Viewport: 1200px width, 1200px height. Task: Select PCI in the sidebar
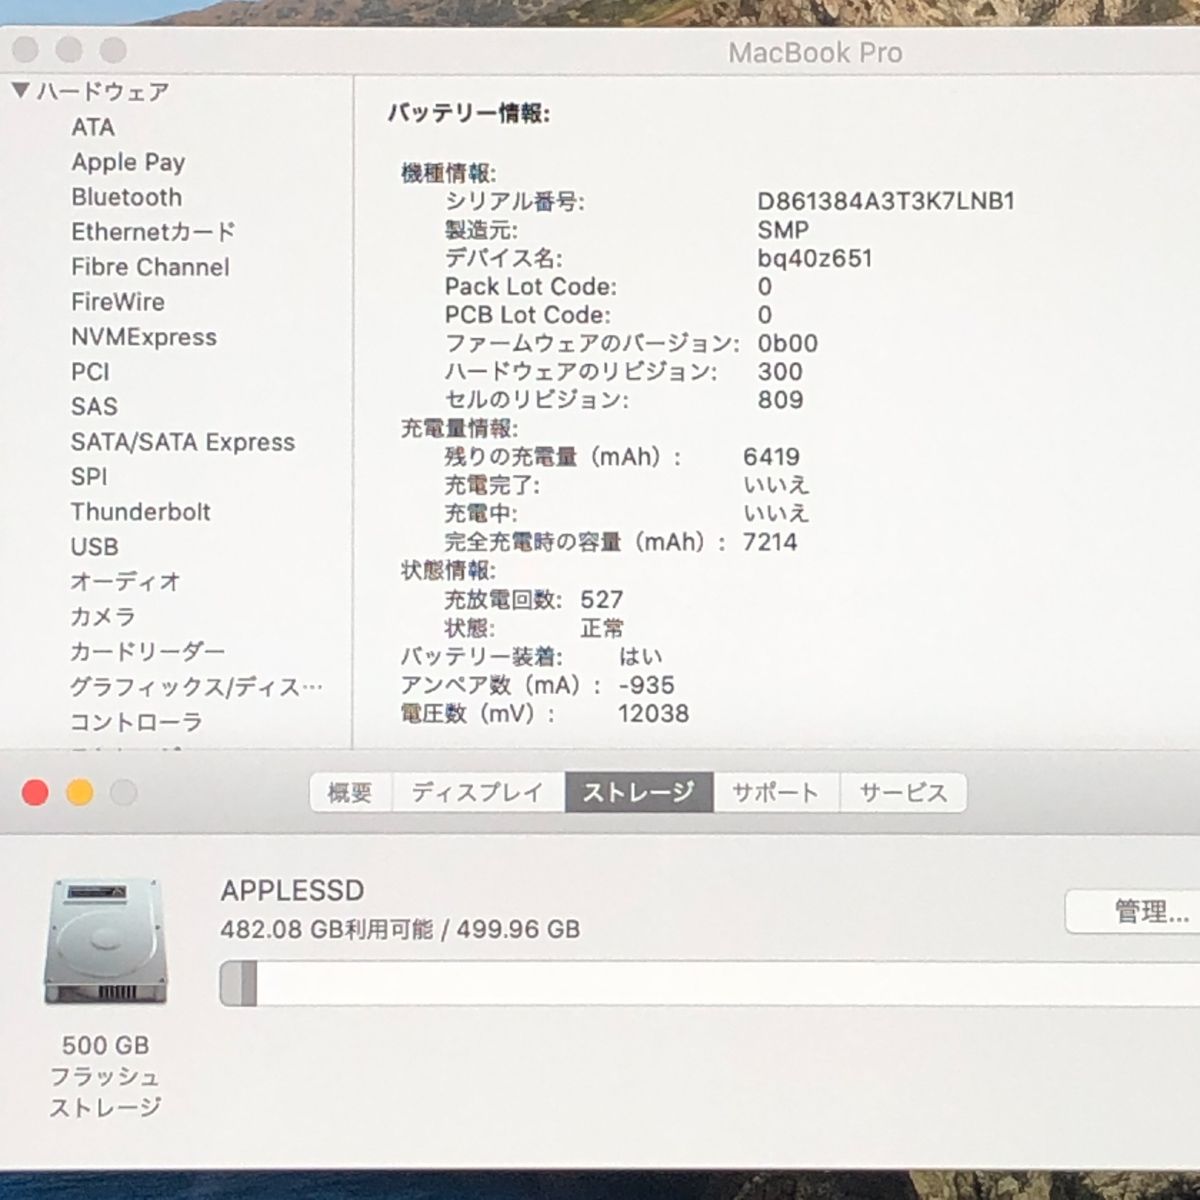(x=90, y=372)
